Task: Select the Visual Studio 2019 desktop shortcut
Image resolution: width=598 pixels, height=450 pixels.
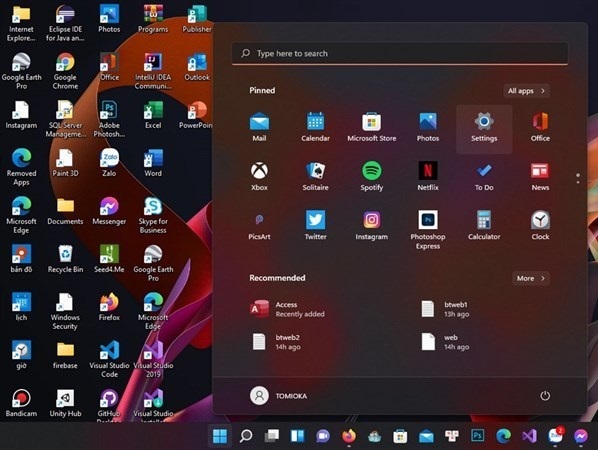Action: pos(153,359)
